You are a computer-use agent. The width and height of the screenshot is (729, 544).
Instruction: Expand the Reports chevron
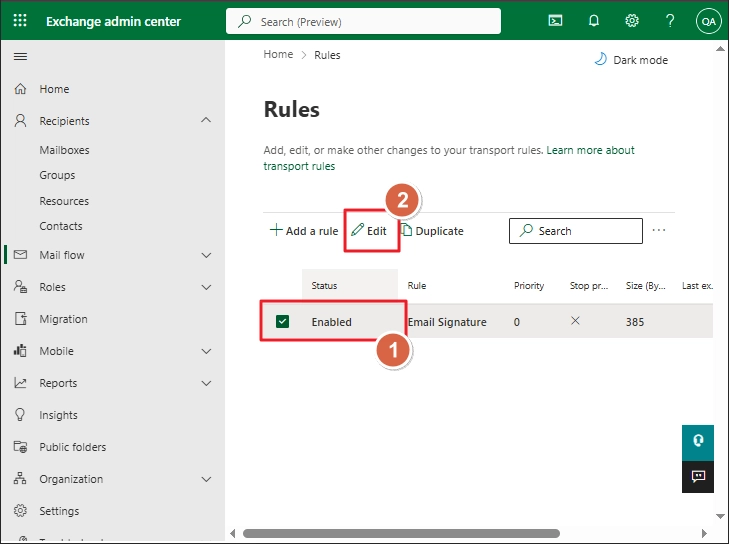point(206,383)
